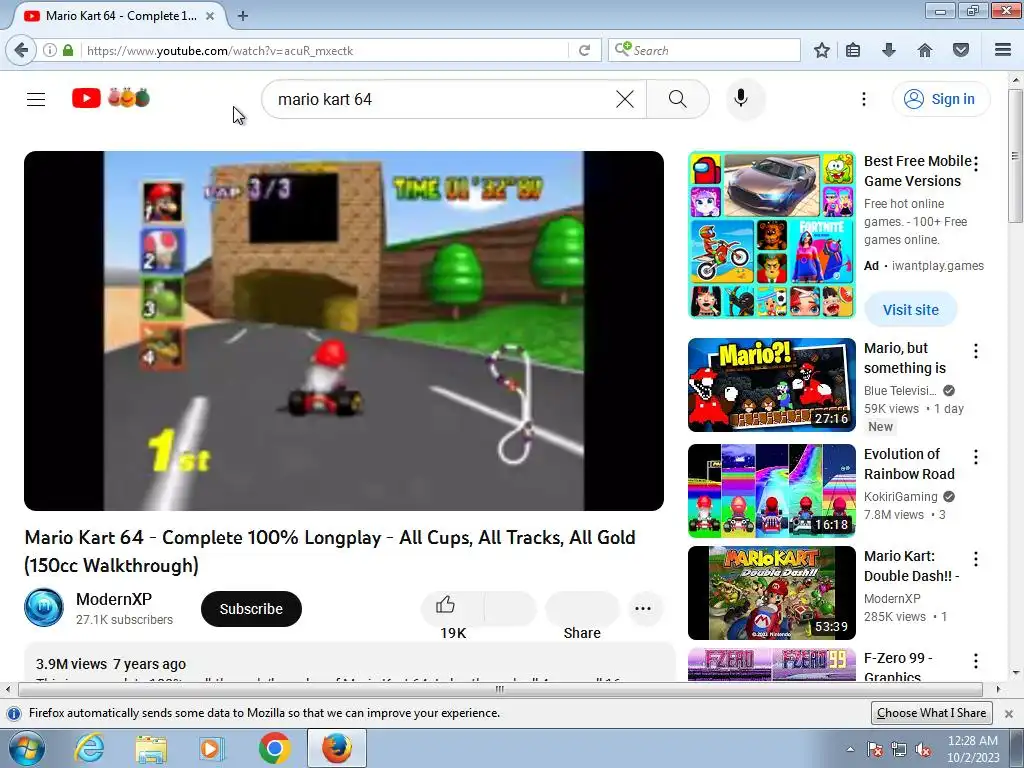The width and height of the screenshot is (1024, 768).
Task: Open options for Mario Kart: Double Dash video
Action: point(976,559)
